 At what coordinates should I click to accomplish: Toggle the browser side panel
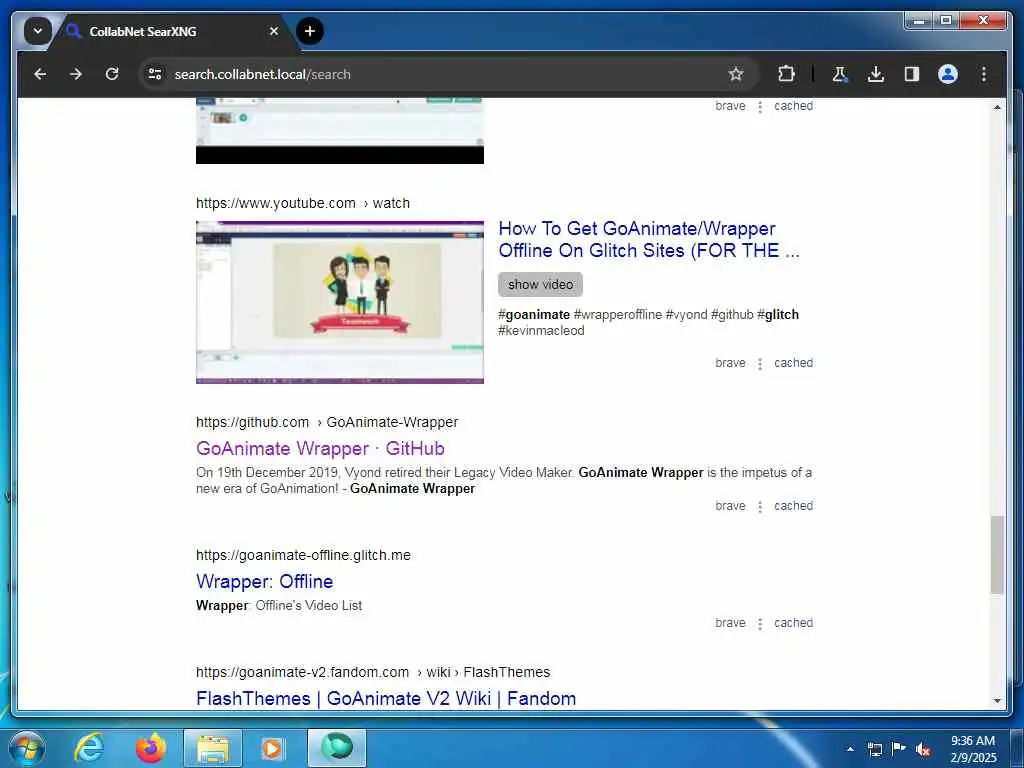(912, 74)
